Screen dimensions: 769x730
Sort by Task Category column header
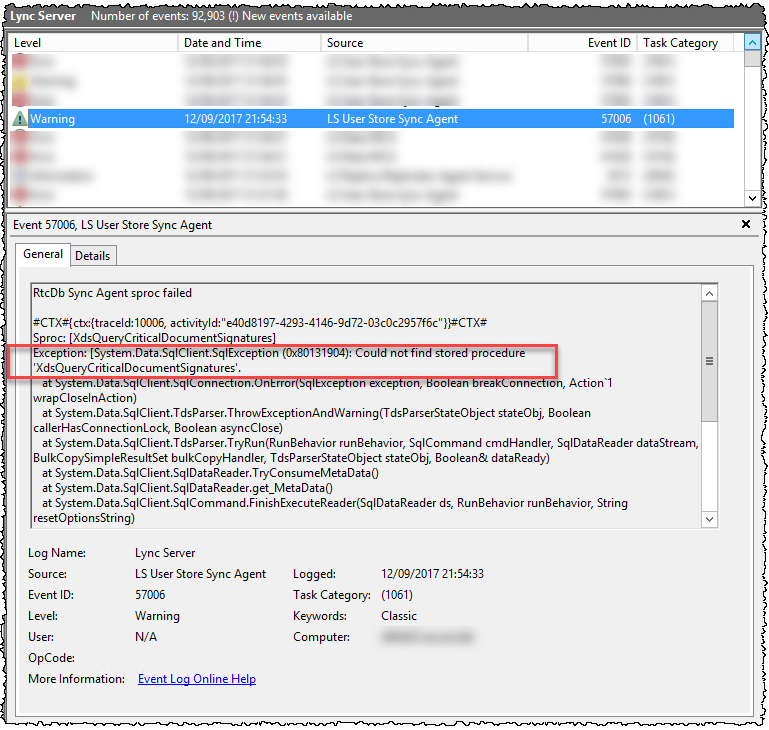click(x=686, y=43)
